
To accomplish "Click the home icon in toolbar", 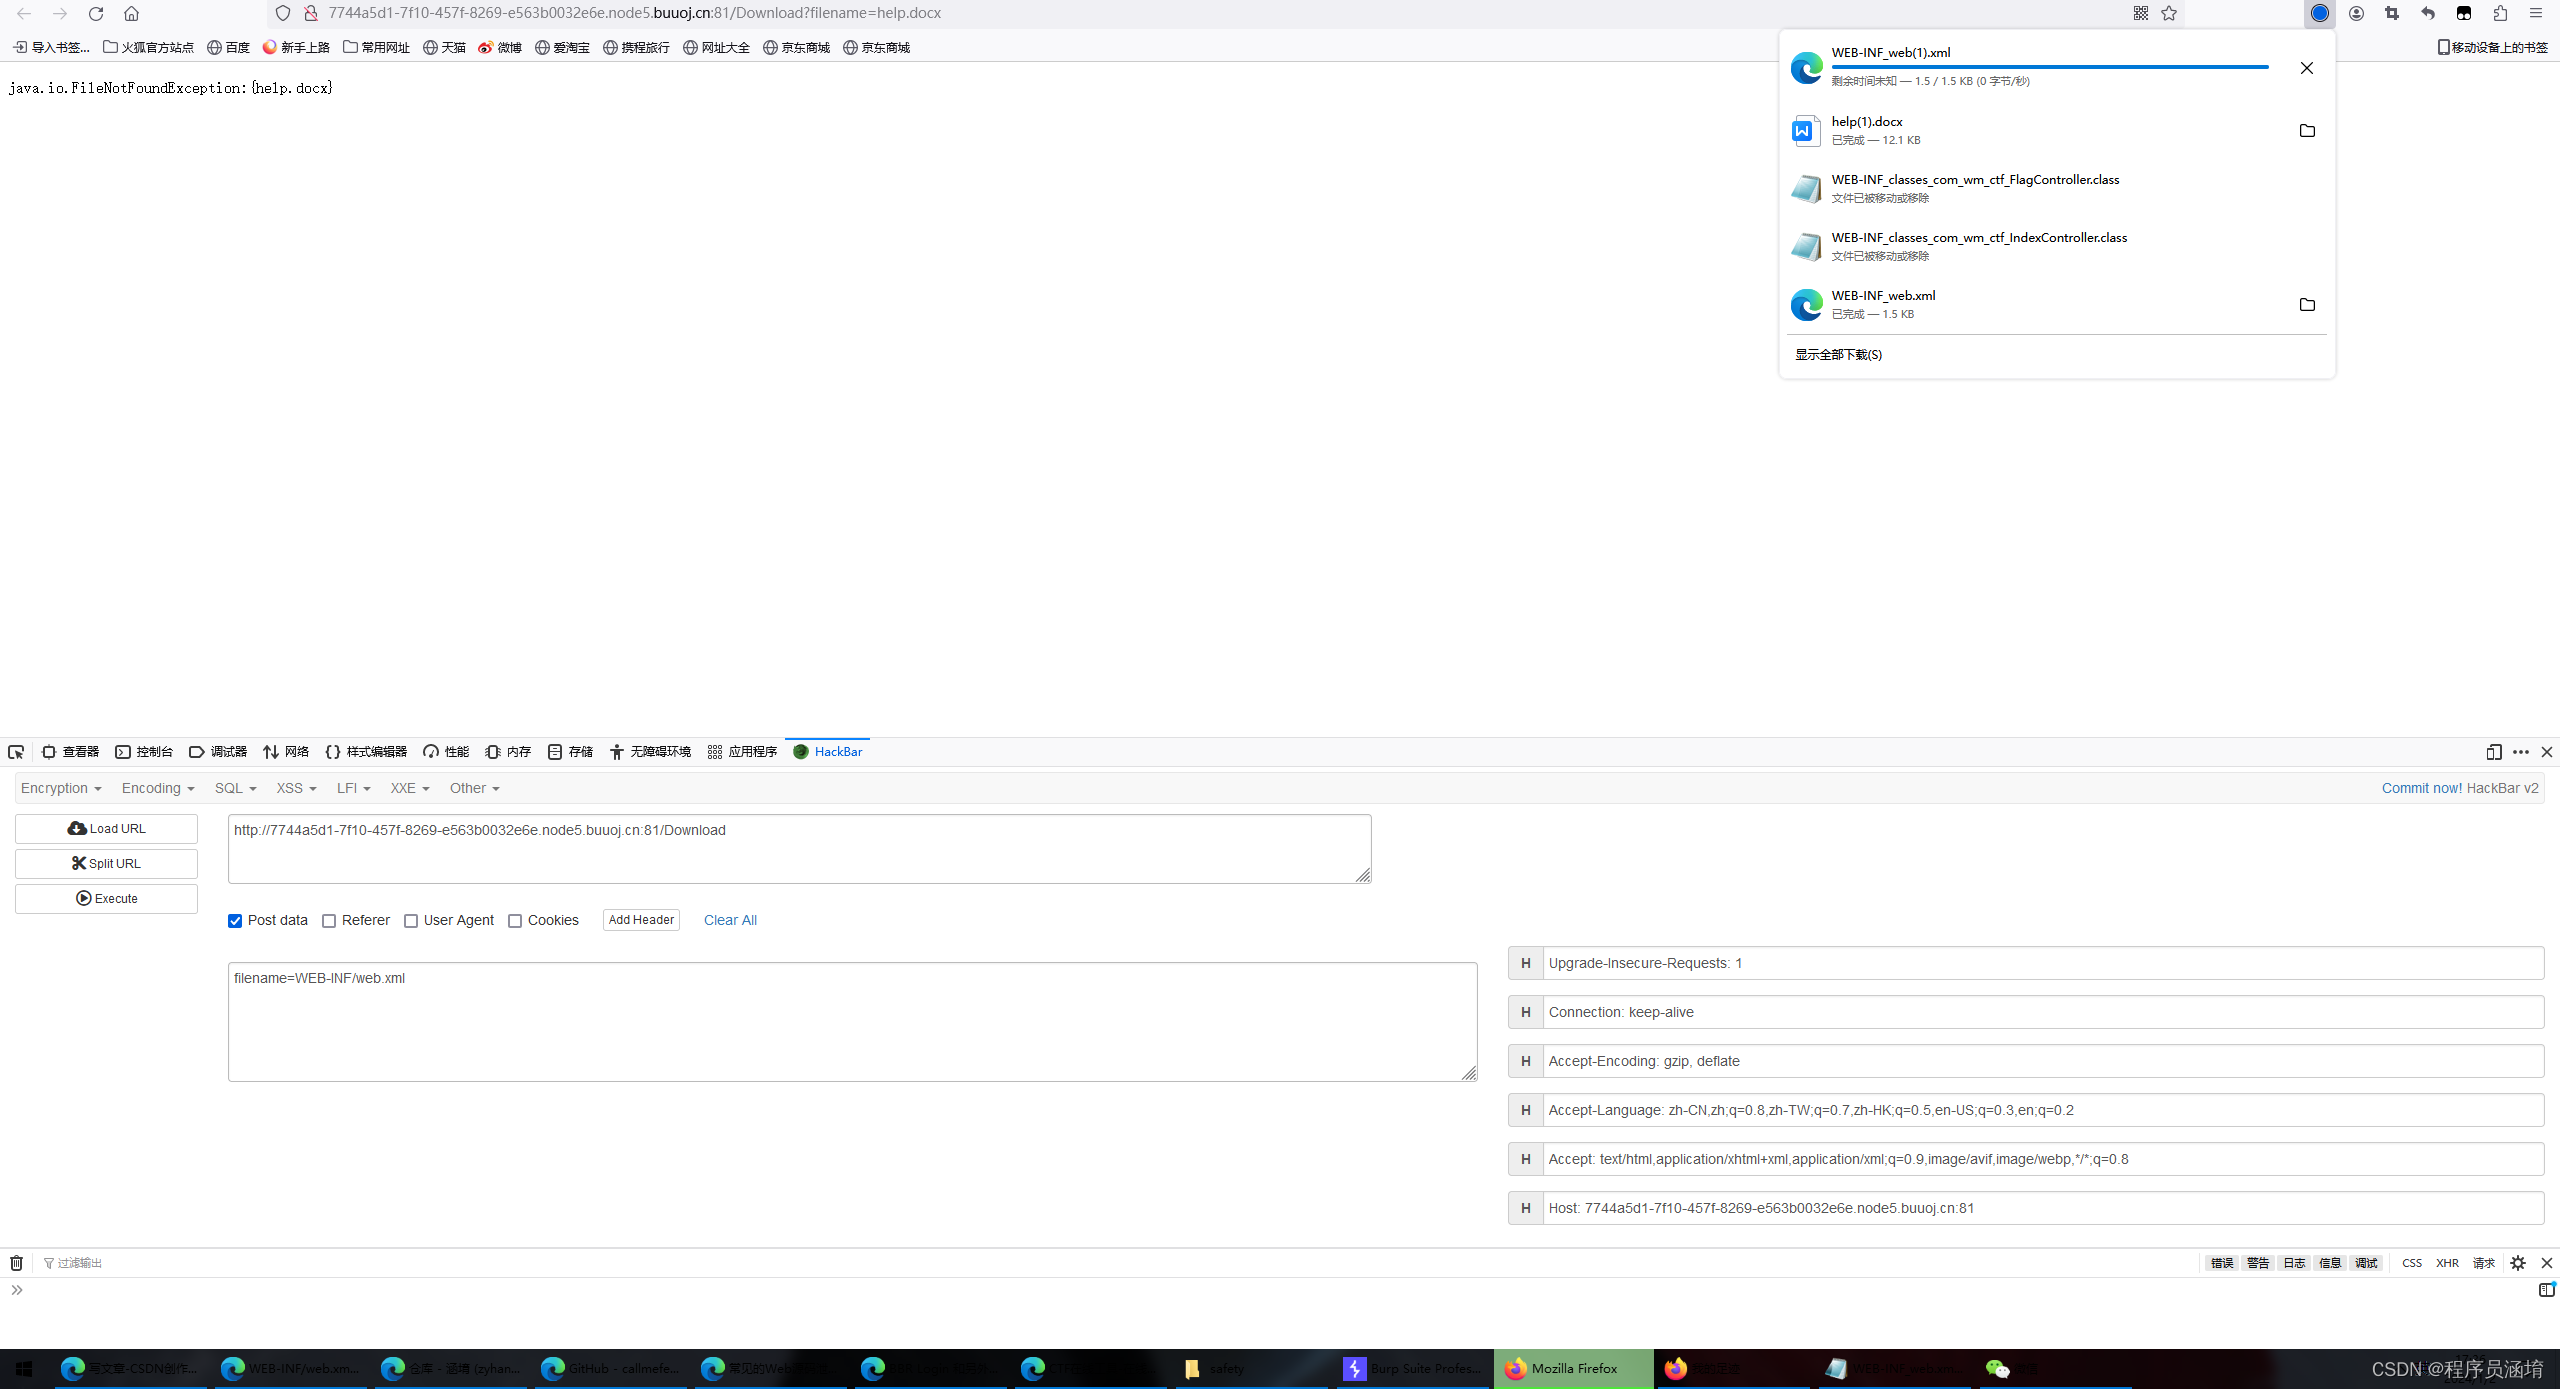I will point(131,13).
